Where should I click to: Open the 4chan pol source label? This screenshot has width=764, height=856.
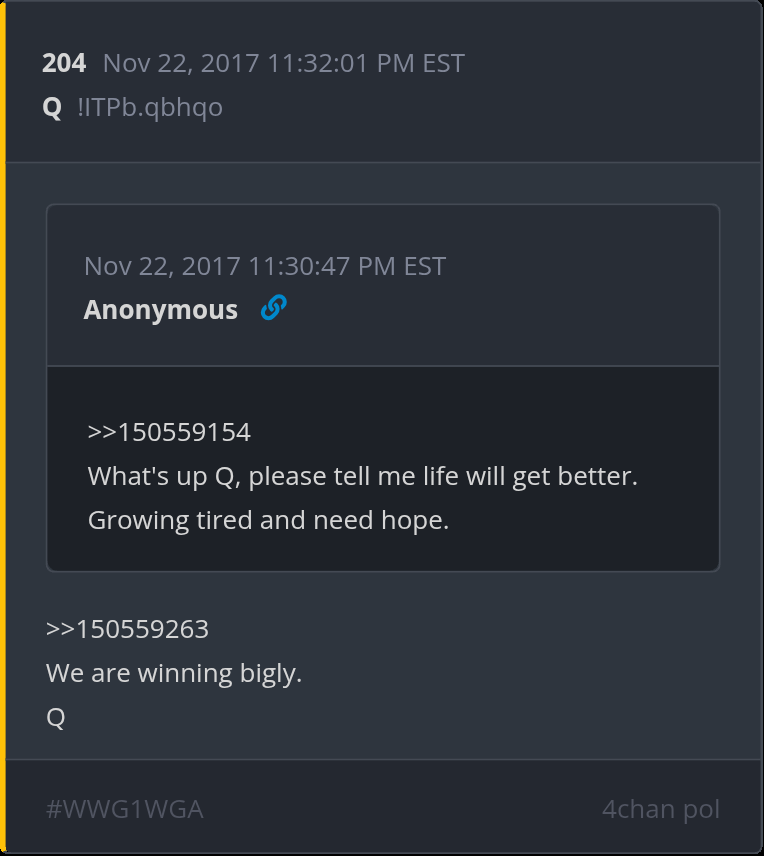(x=661, y=809)
